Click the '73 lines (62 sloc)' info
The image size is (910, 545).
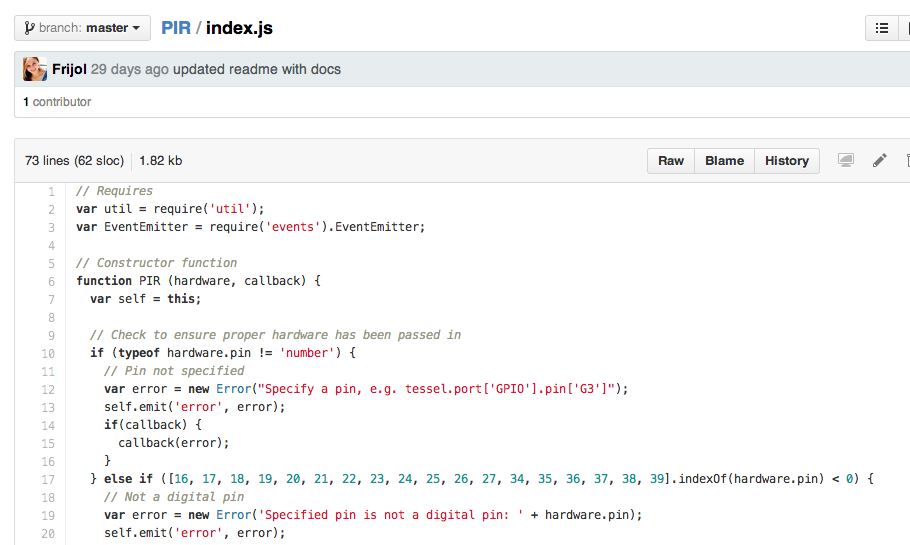click(x=74, y=161)
